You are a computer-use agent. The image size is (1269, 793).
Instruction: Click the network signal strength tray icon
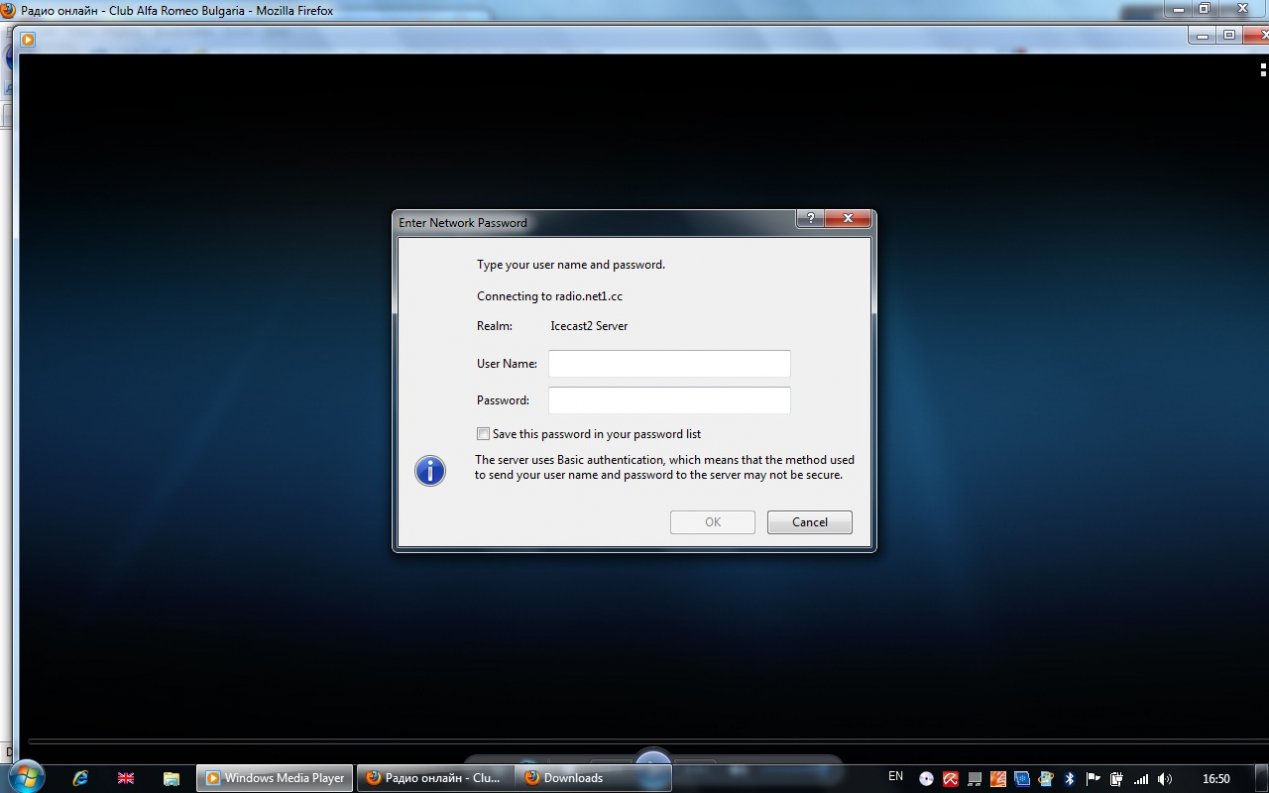click(1141, 778)
